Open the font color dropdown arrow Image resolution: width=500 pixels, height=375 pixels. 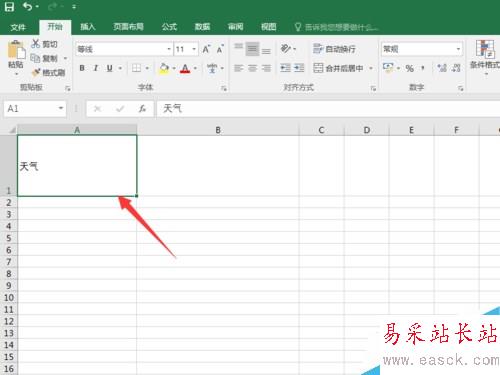click(x=195, y=68)
